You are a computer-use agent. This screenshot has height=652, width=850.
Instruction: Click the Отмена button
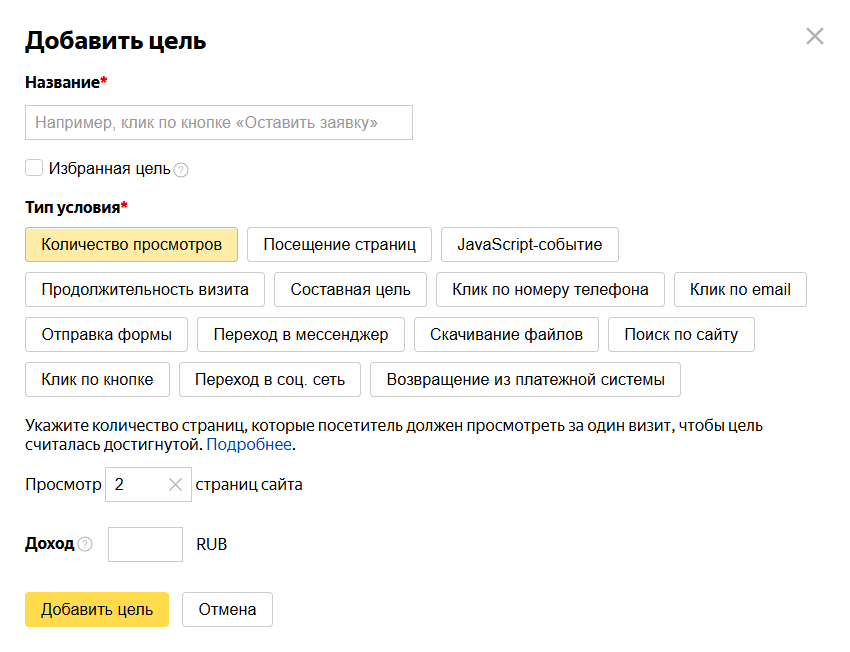click(227, 610)
